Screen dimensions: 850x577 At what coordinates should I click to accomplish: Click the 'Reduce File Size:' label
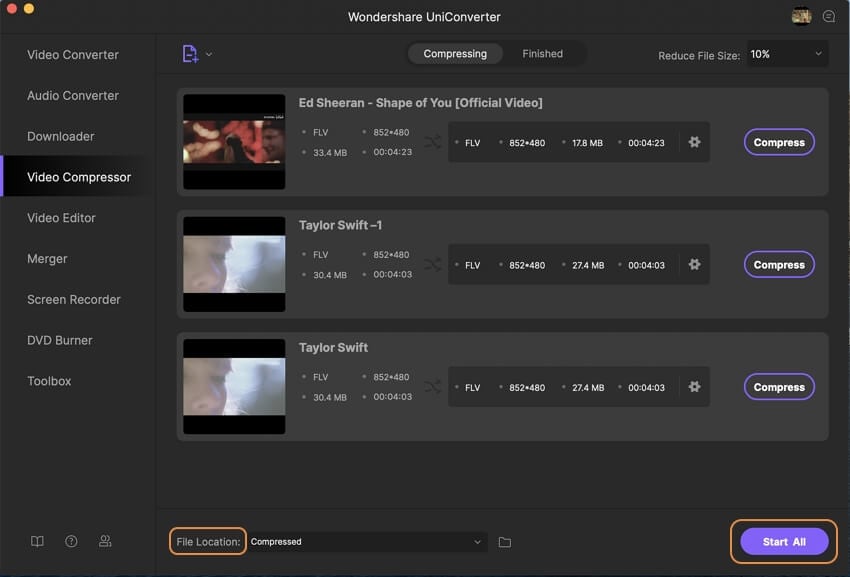(699, 56)
